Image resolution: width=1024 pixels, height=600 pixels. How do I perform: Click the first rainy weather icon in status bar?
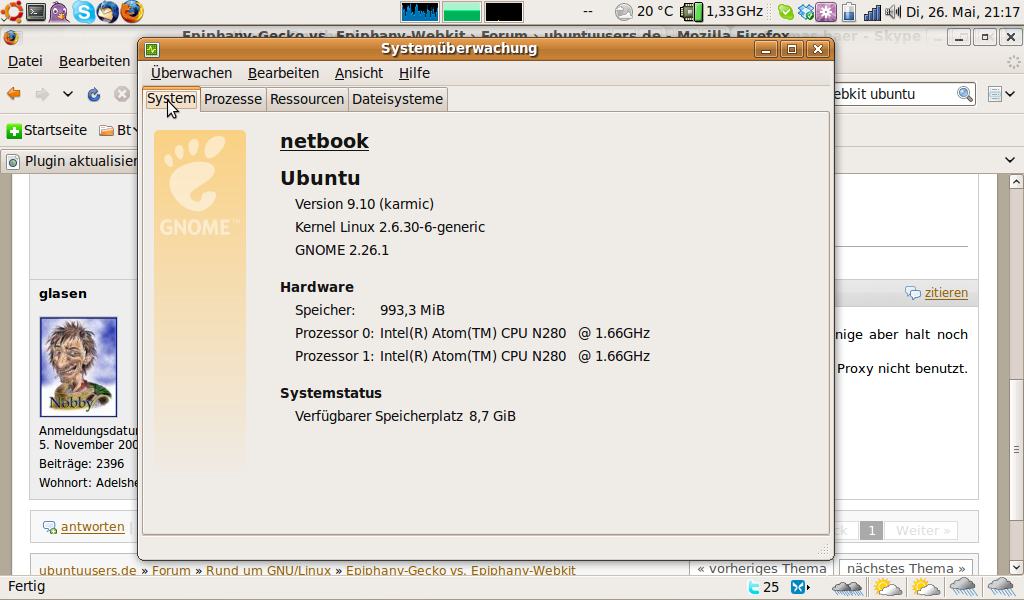click(x=847, y=587)
